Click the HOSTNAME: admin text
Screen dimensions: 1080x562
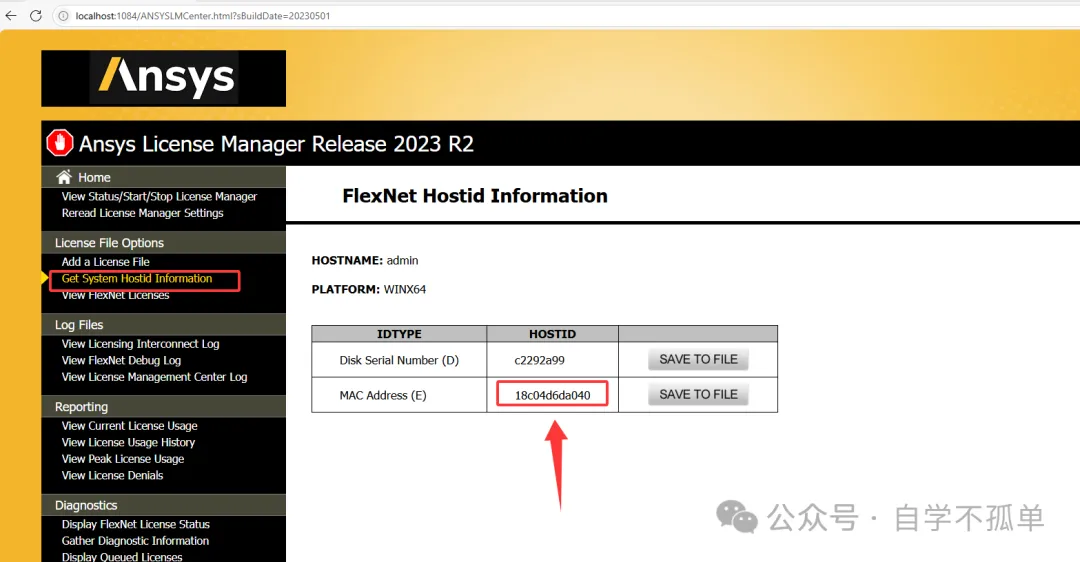(x=365, y=260)
